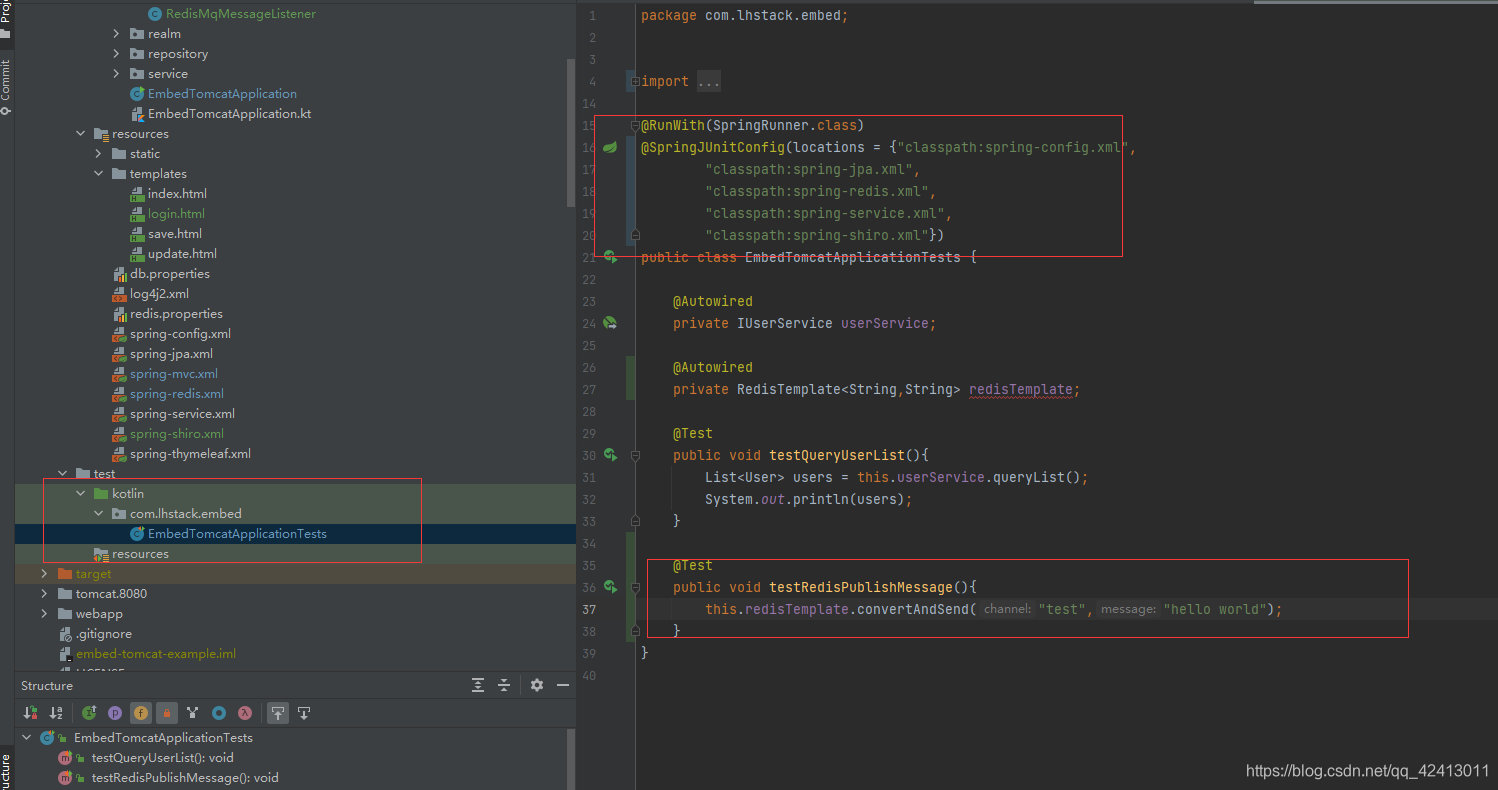Click the Spring leaf gutter icon on line 16
The height and width of the screenshot is (790, 1498).
point(610,148)
